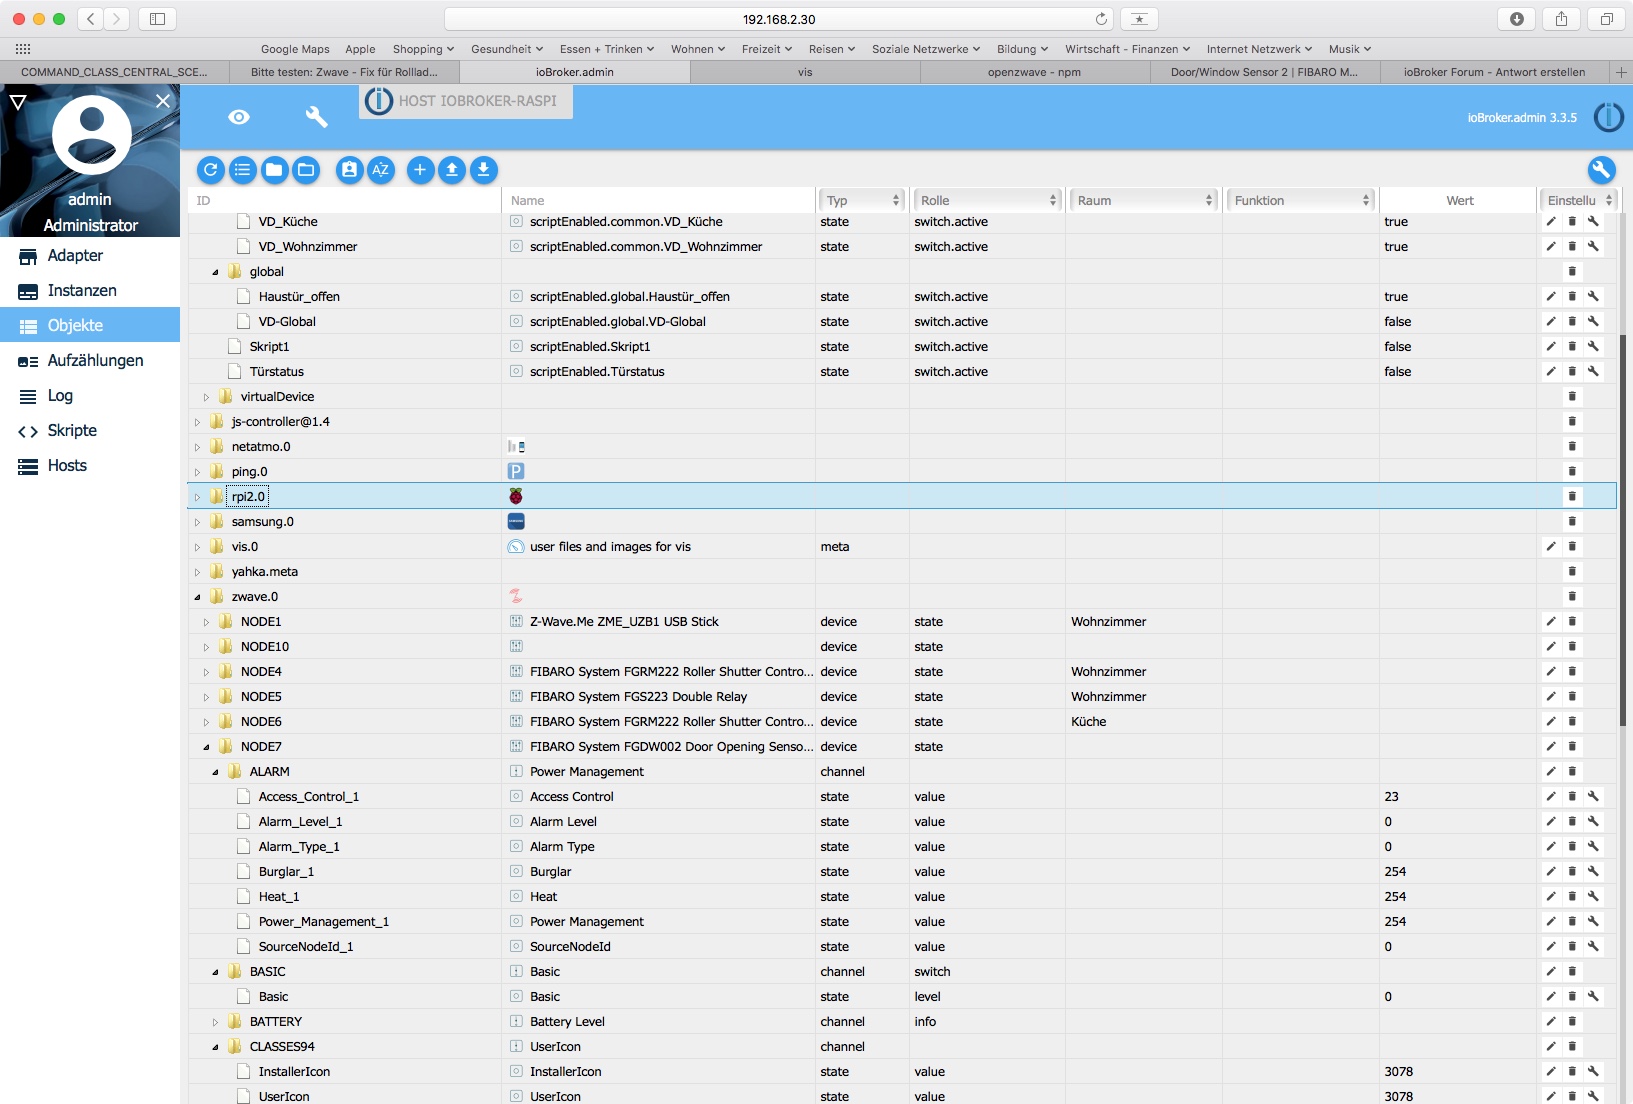Image resolution: width=1633 pixels, height=1104 pixels.
Task: Open custom settings for InstallerIcon
Action: (x=1593, y=1072)
